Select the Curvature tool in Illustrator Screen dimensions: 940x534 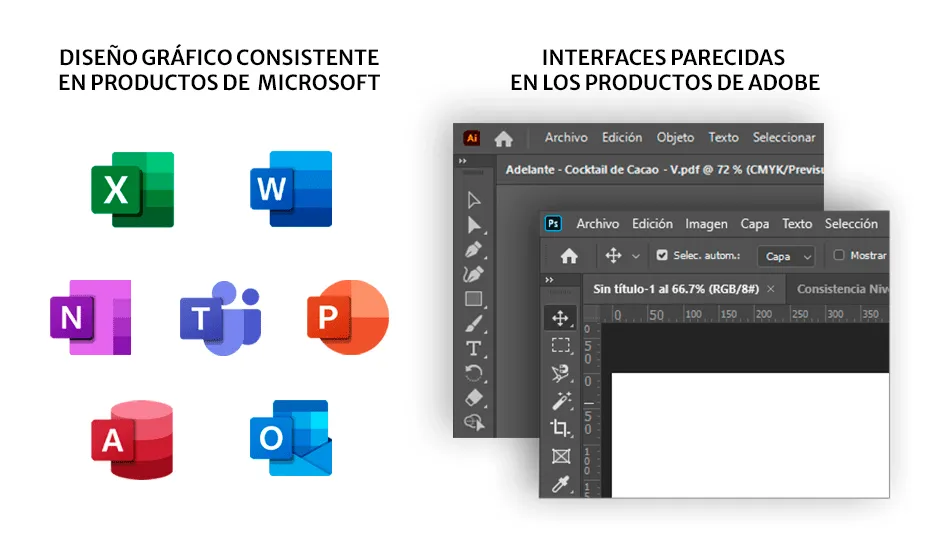474,274
